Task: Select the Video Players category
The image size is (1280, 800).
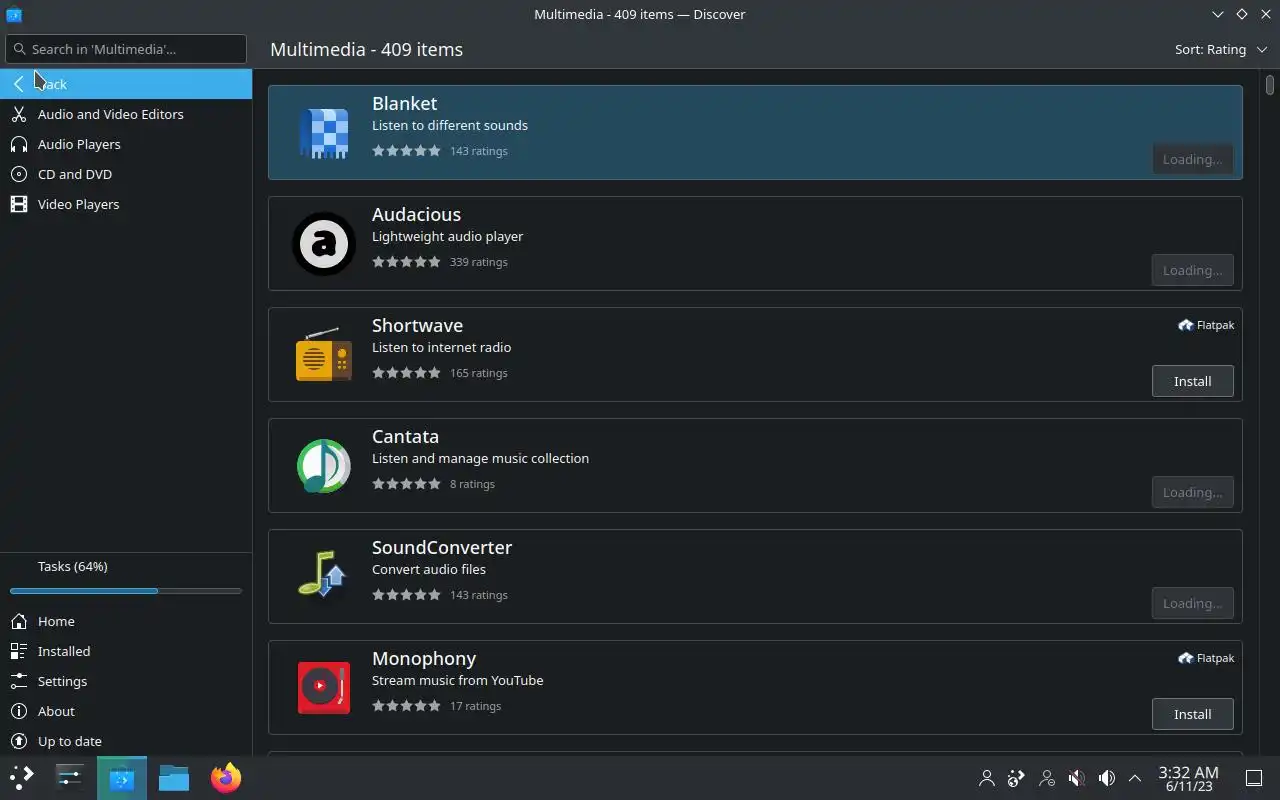Action: coord(126,204)
